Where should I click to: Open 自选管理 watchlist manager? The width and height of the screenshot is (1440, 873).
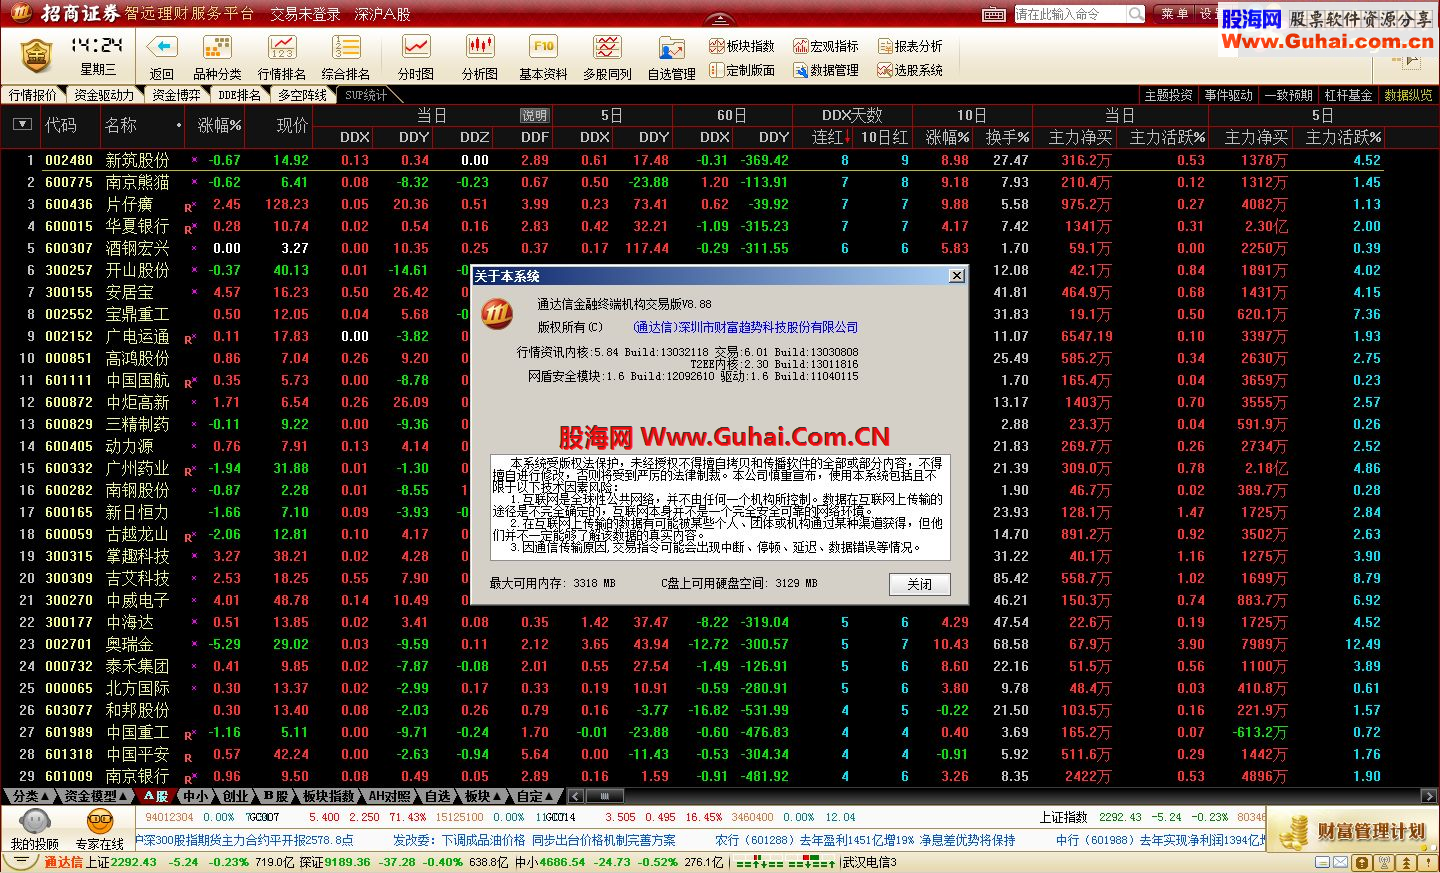pyautogui.click(x=671, y=48)
